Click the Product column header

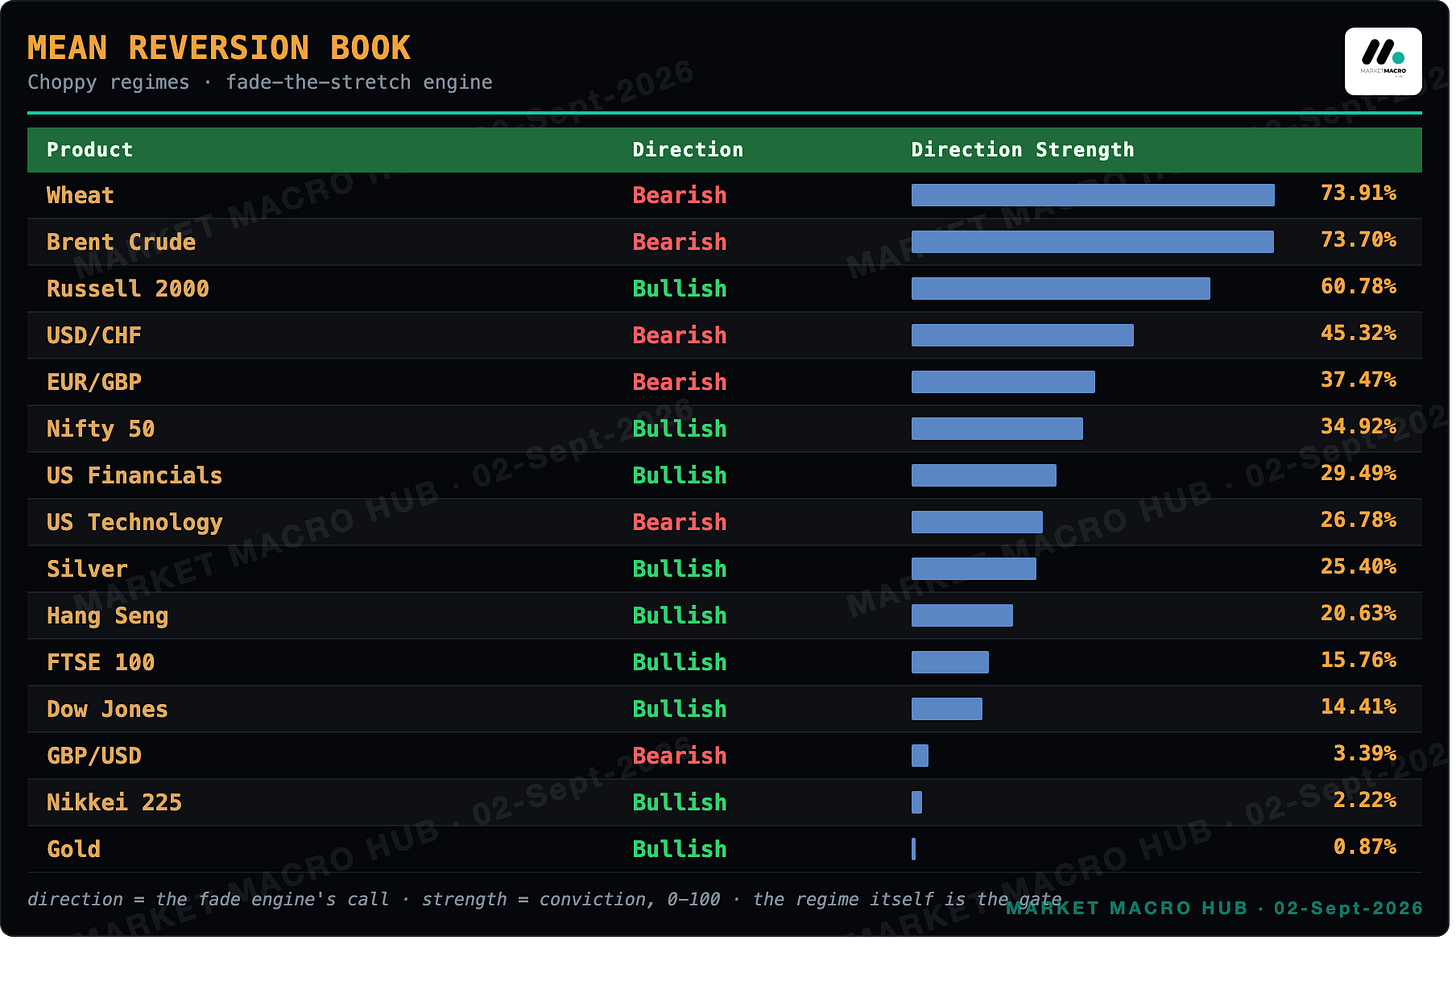tap(89, 150)
